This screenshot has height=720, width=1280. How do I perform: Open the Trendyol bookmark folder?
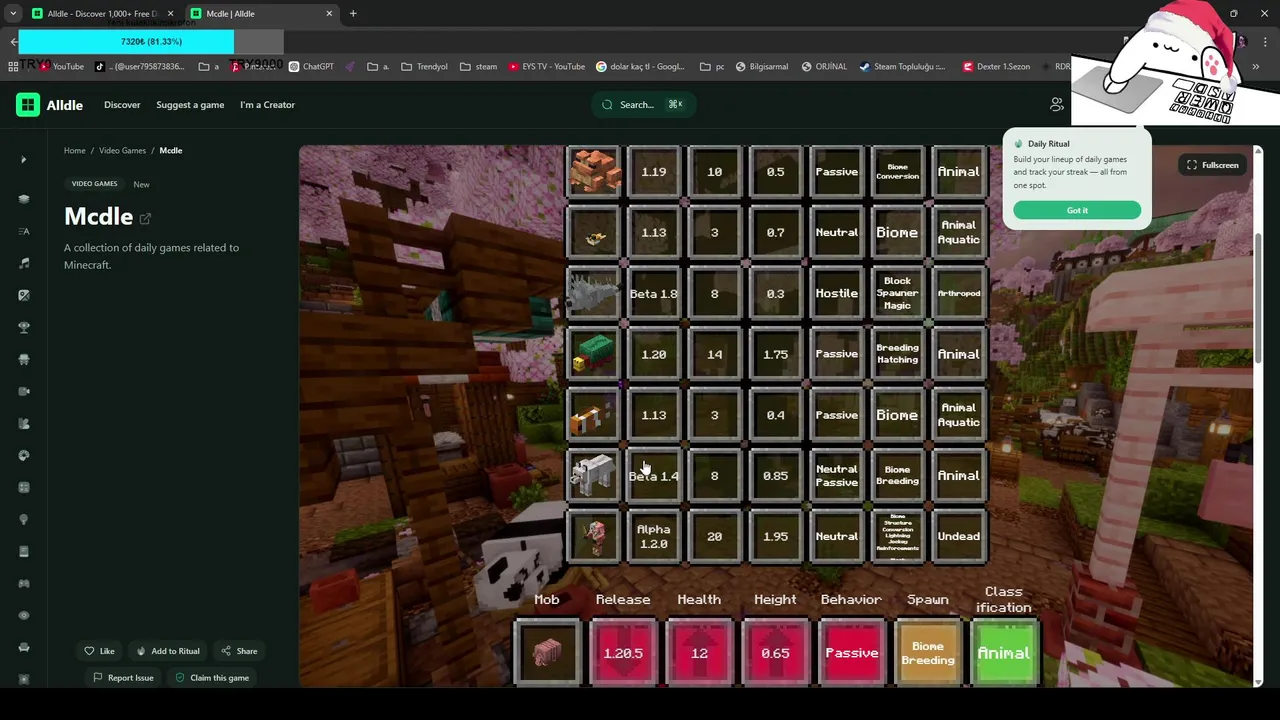pyautogui.click(x=424, y=67)
